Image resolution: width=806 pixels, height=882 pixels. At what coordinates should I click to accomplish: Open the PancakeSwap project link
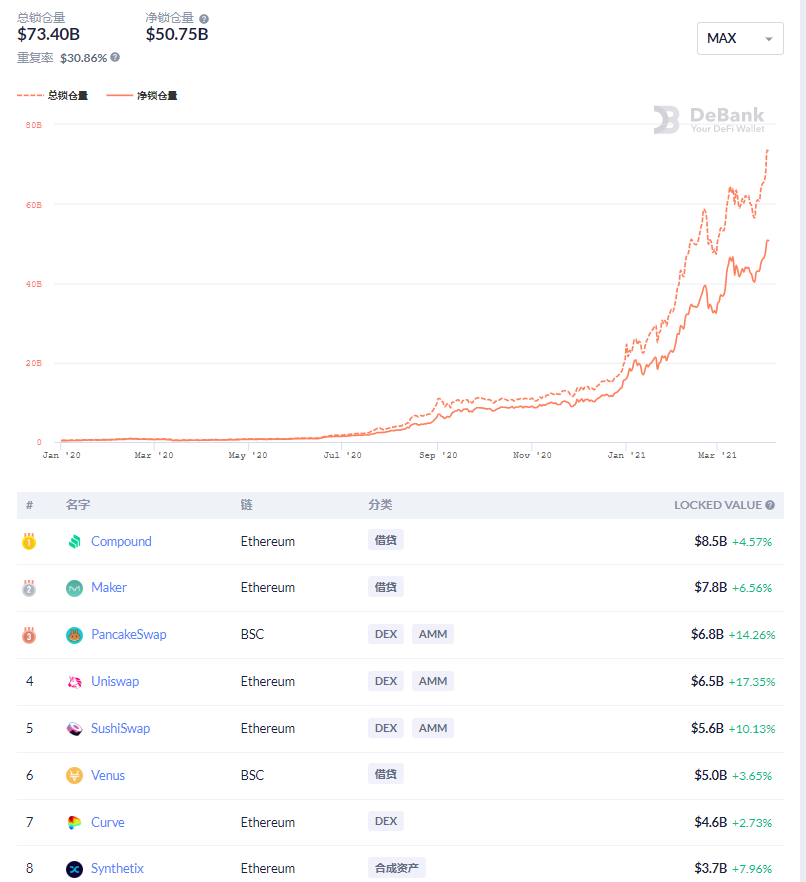[129, 634]
